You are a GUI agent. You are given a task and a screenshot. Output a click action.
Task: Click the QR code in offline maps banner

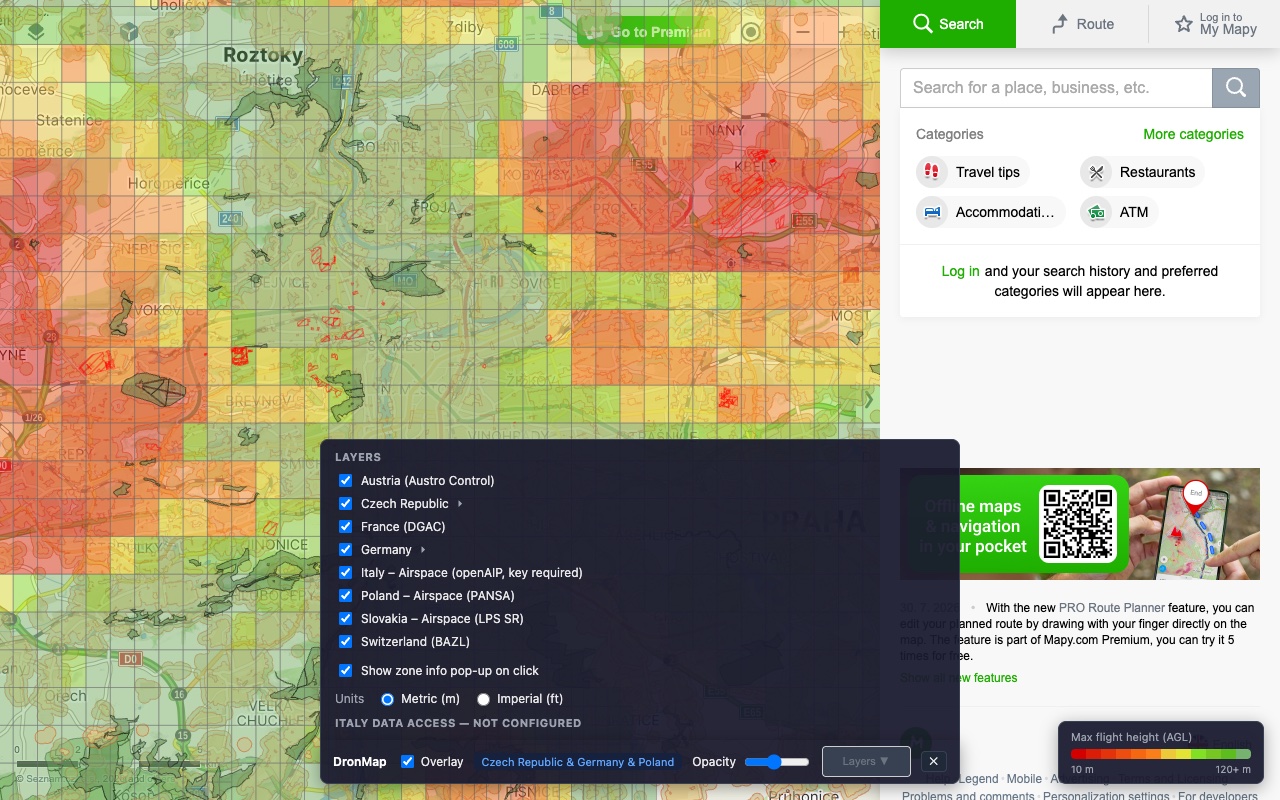(x=1077, y=524)
